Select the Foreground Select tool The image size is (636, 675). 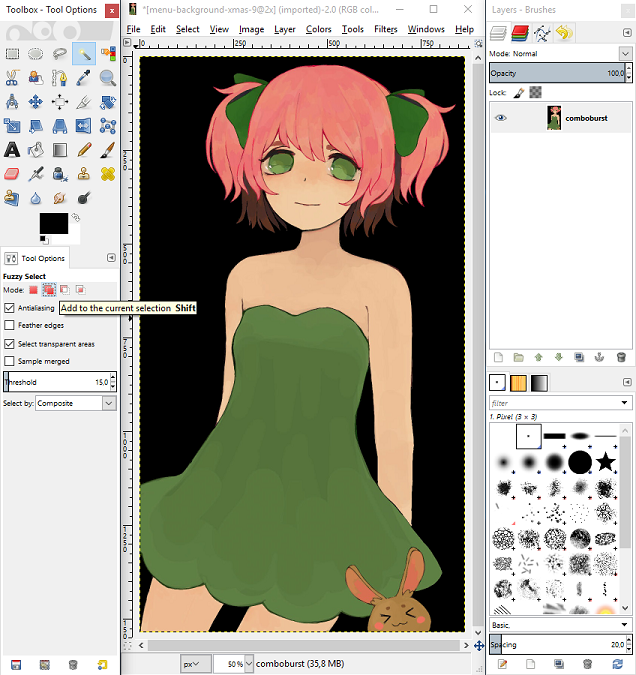pos(36,78)
